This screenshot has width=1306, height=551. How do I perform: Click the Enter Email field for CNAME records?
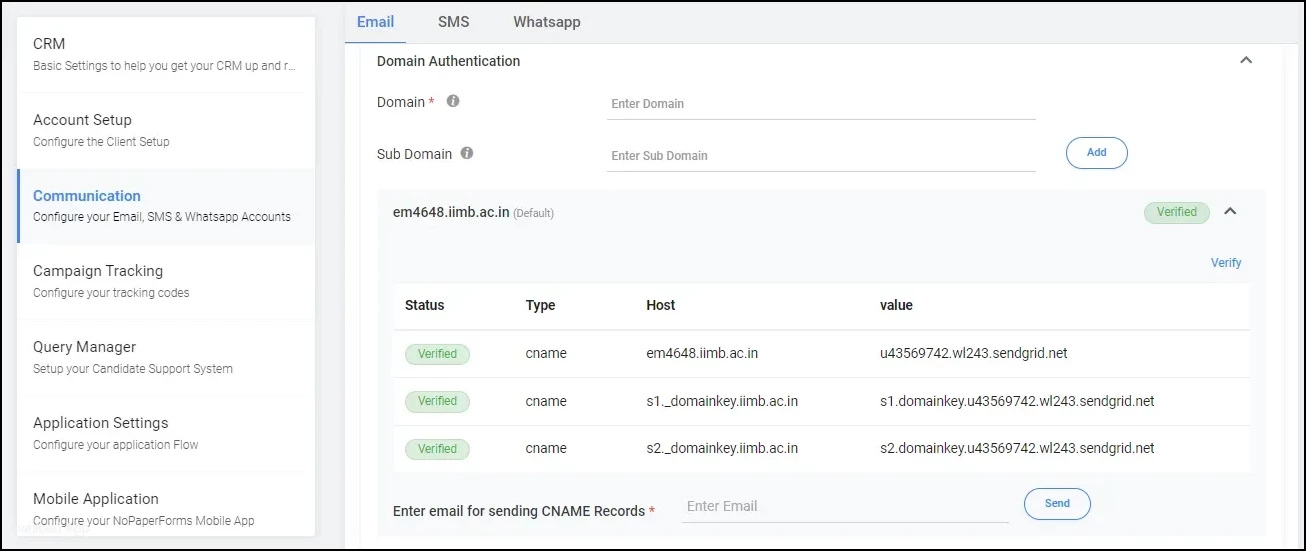click(x=845, y=506)
